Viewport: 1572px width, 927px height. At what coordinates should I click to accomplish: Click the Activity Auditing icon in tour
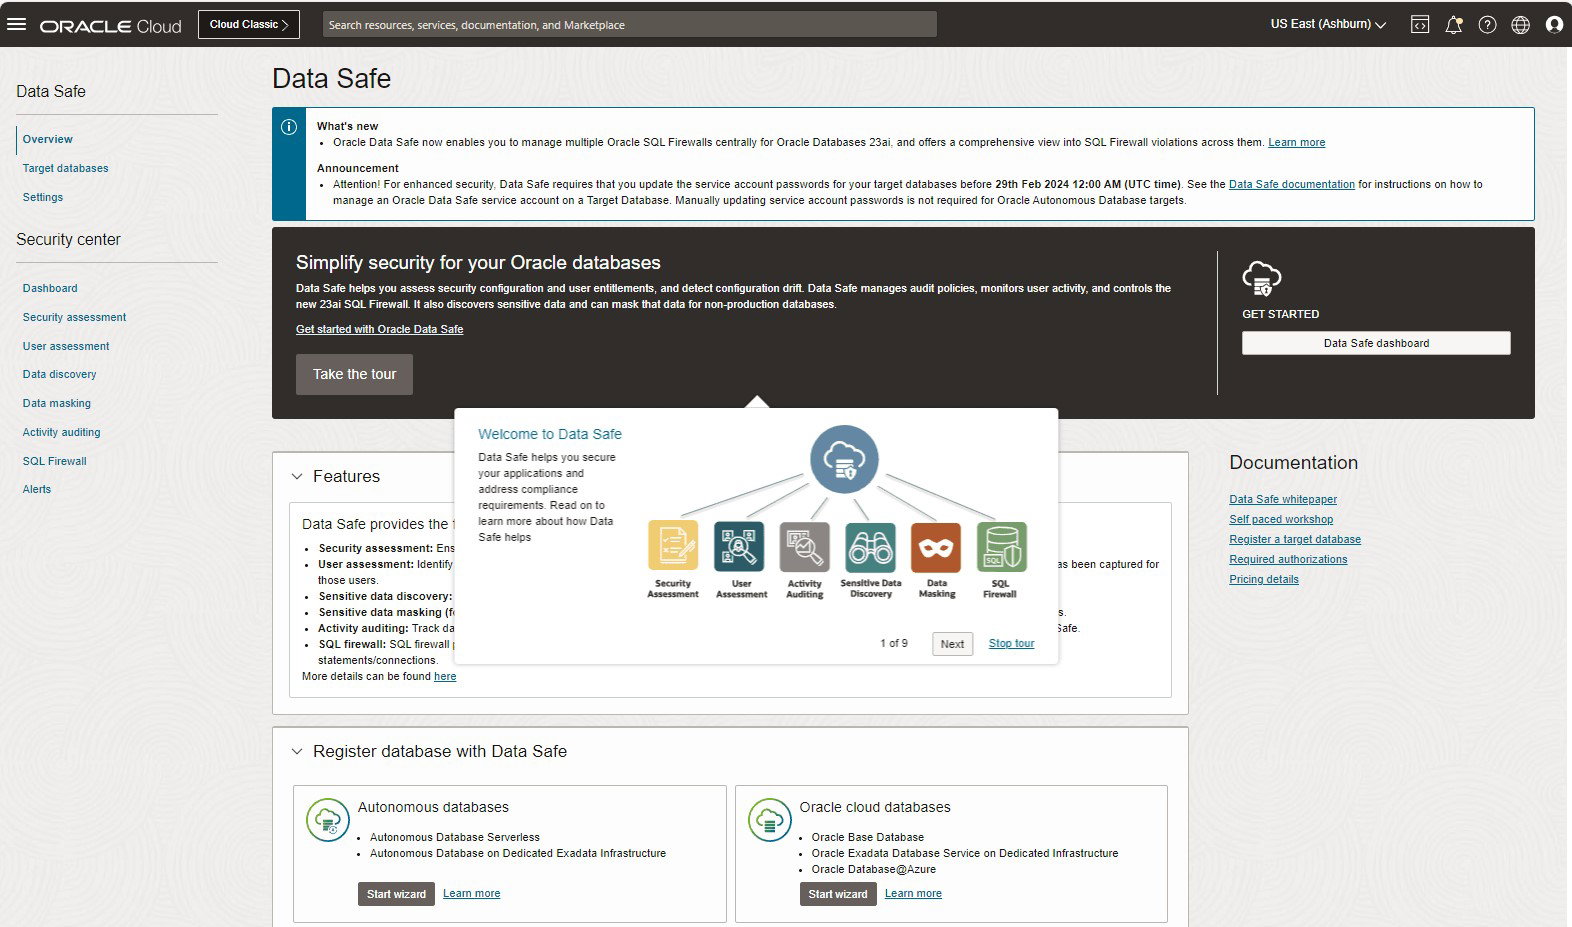805,546
